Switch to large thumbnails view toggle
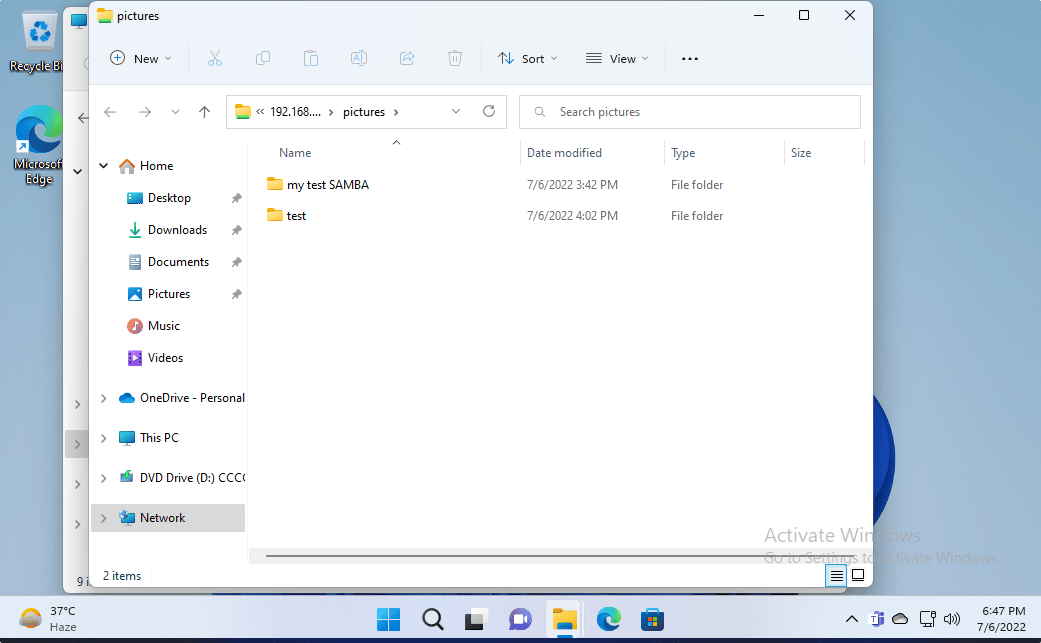Screen dimensions: 1041x643 pos(858,576)
